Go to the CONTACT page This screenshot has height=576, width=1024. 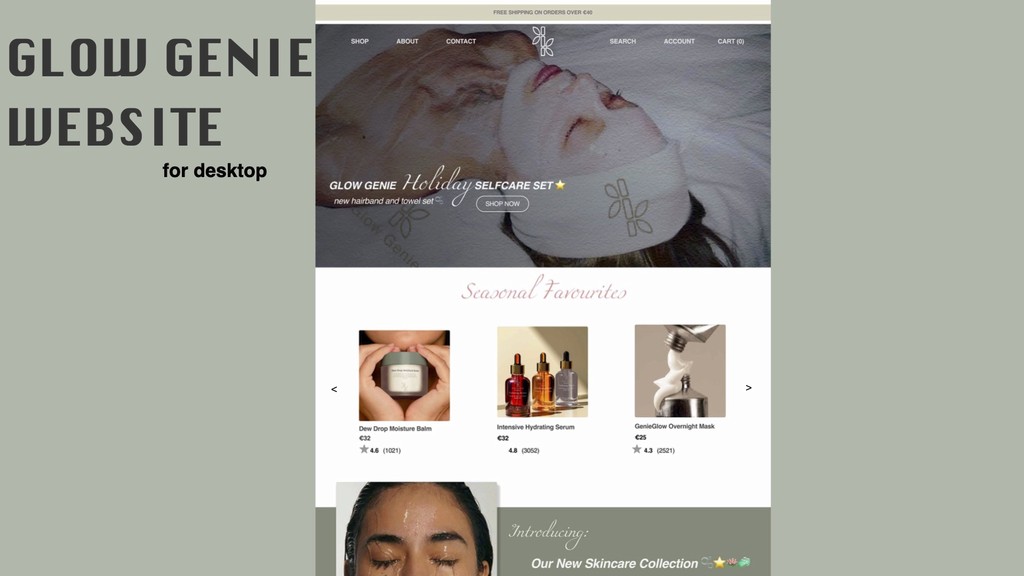[461, 41]
